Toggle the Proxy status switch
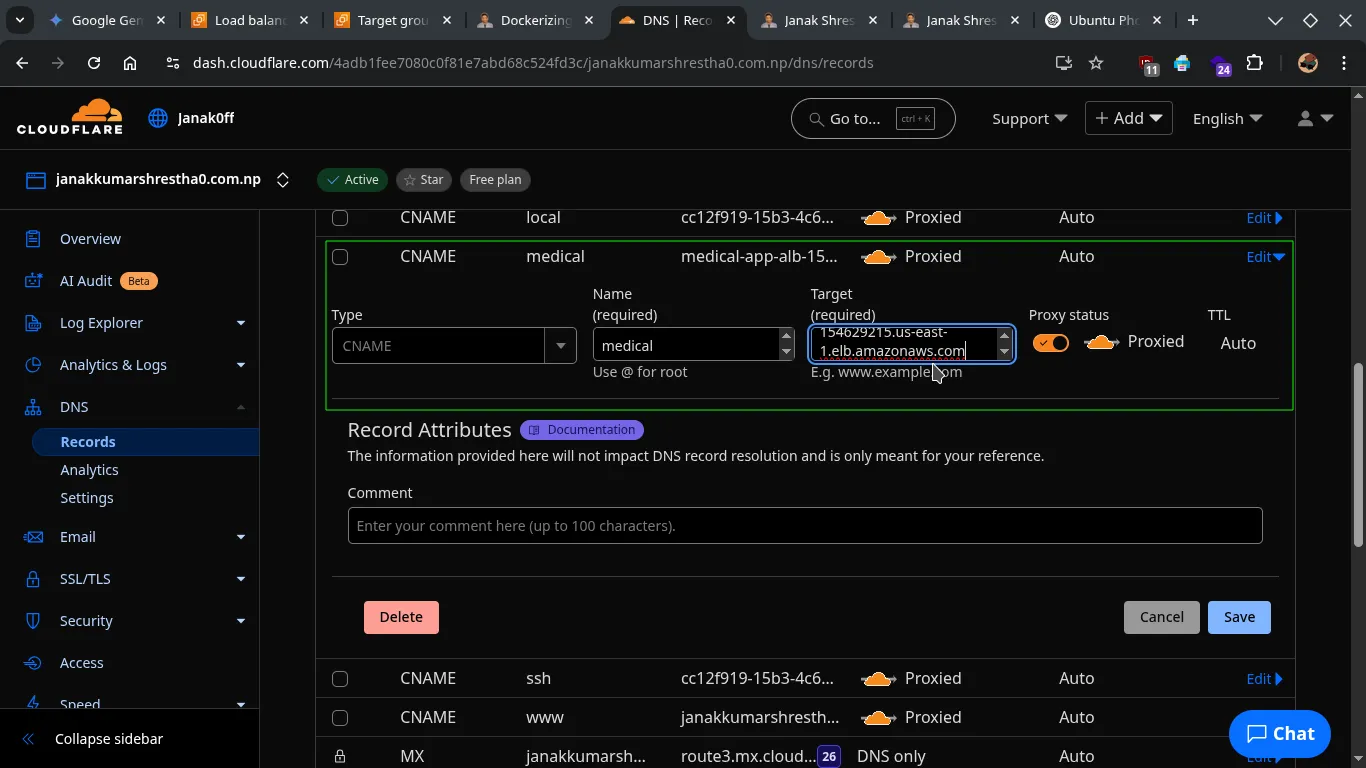This screenshot has height=768, width=1366. point(1051,343)
